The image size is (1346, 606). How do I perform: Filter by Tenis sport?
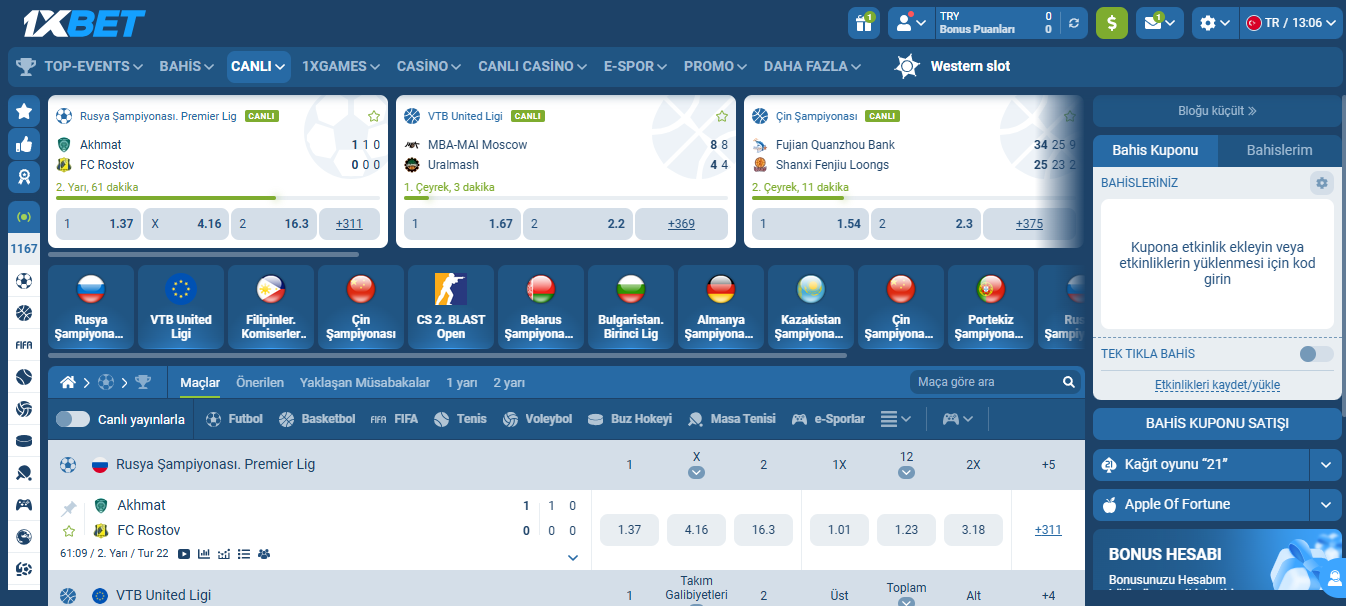461,419
